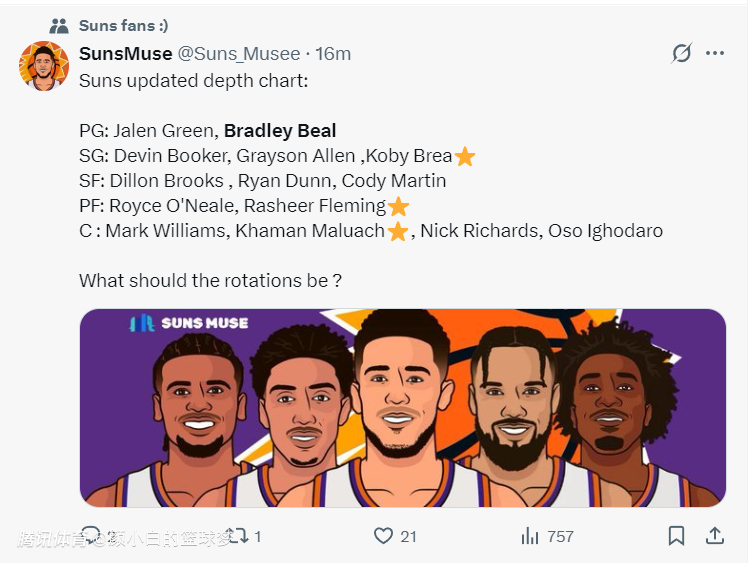Open the three-dot more options menu
The height and width of the screenshot is (563, 751).
[x=715, y=53]
